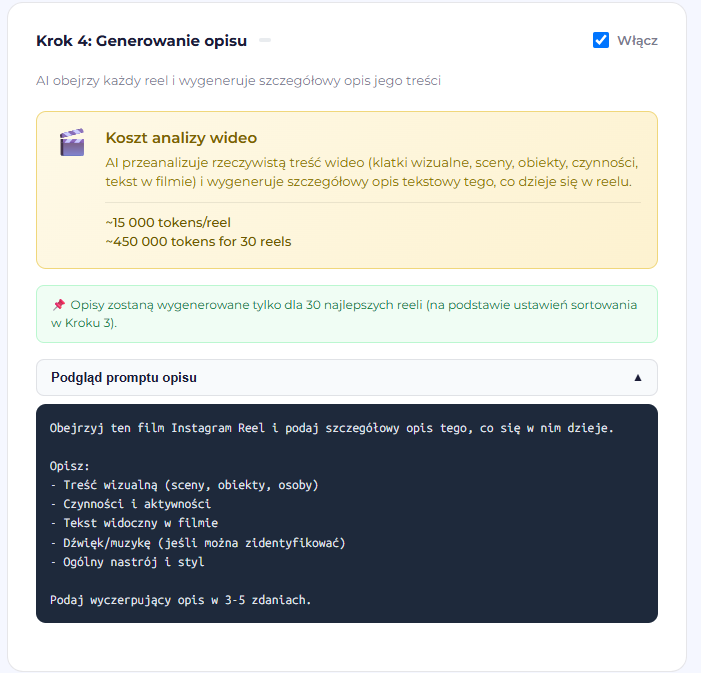Screen dimensions: 701x673
Task: Click the prompt line Tekst widoczny w filmie
Action: (x=134, y=523)
